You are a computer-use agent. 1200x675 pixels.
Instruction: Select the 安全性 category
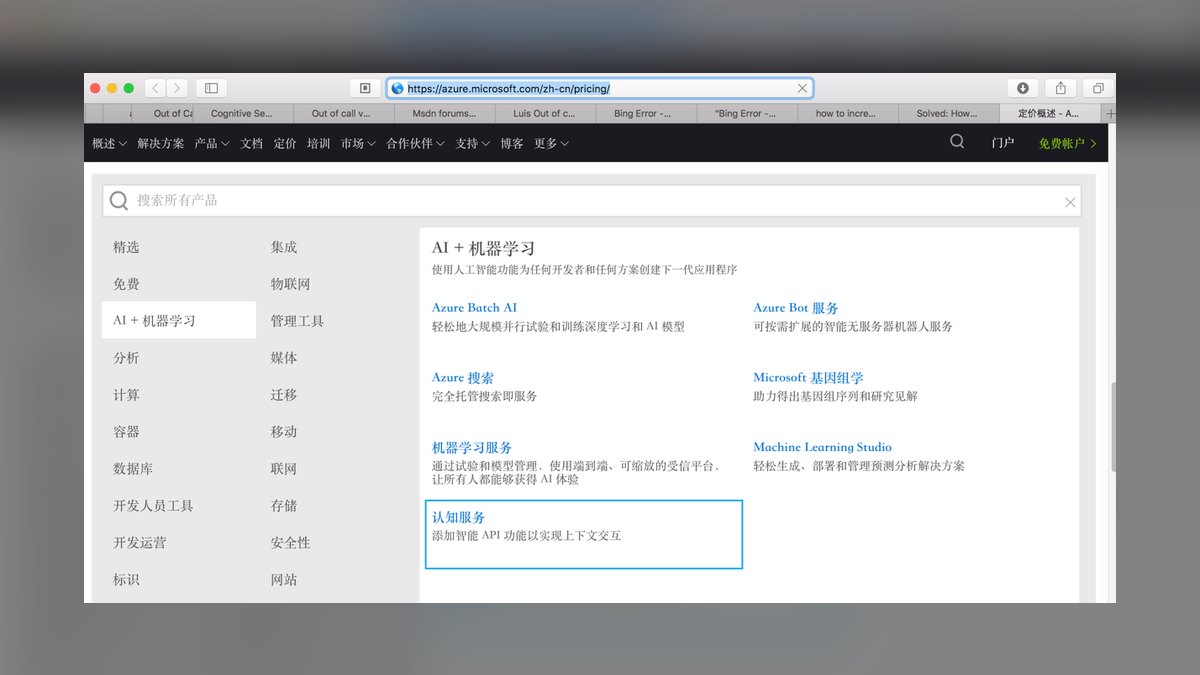click(x=291, y=543)
